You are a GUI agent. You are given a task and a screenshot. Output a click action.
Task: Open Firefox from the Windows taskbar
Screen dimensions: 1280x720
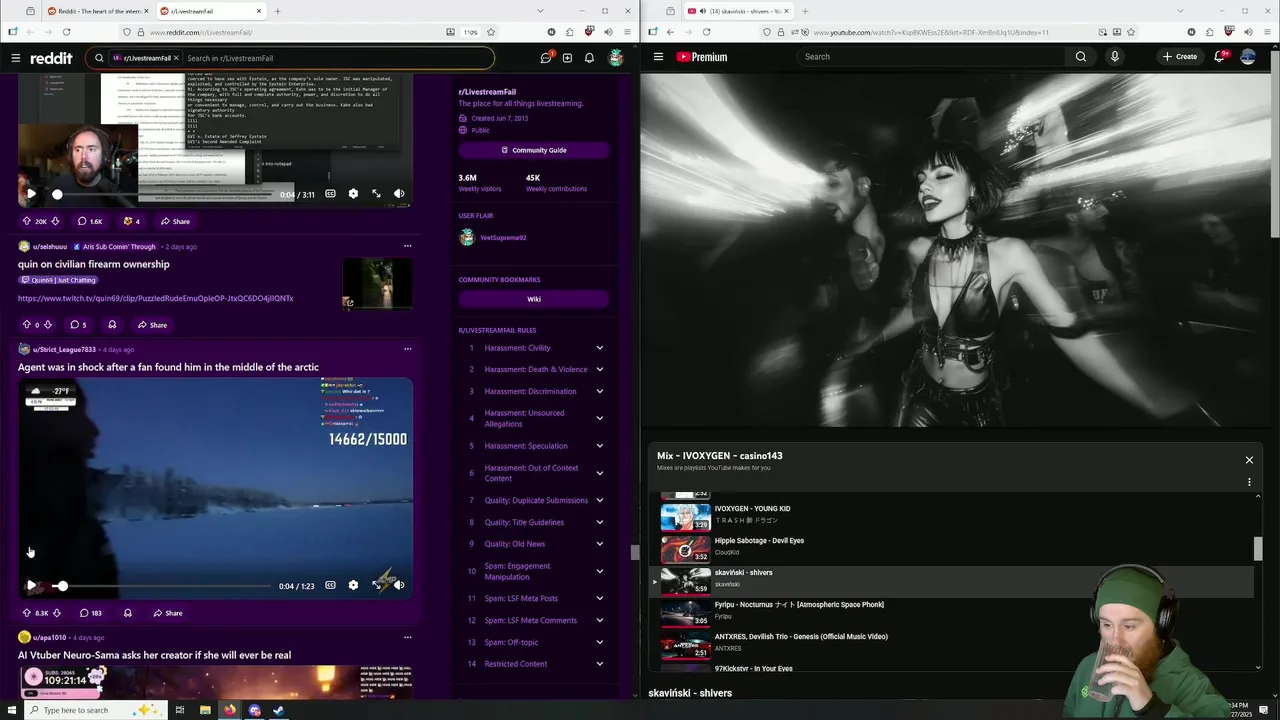tap(230, 710)
